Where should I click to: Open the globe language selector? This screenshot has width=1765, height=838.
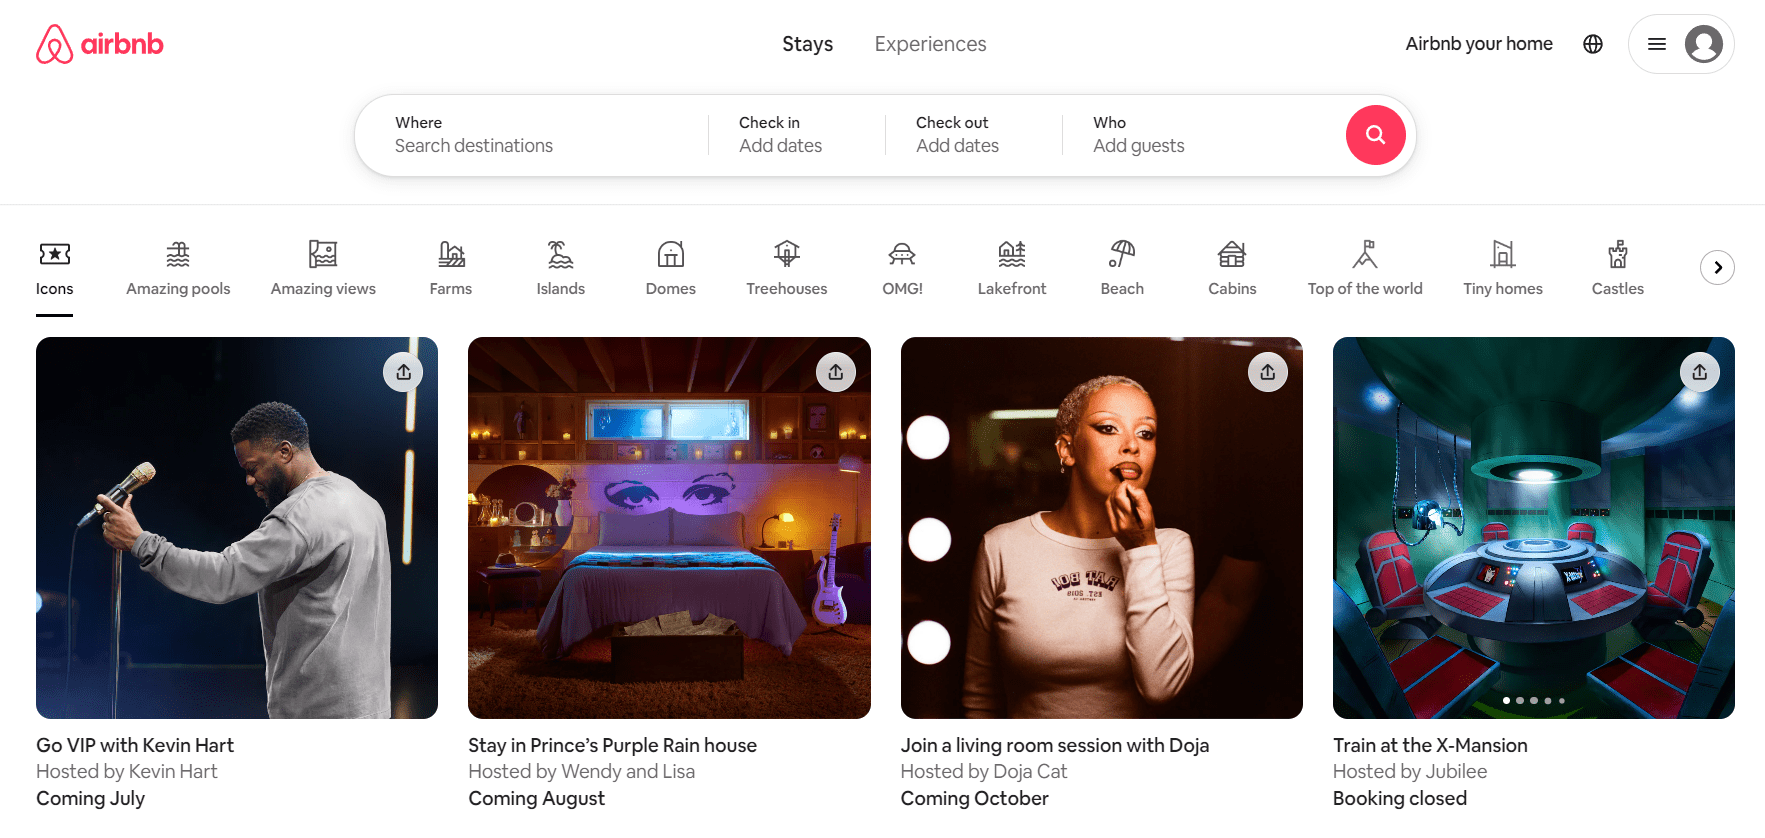coord(1593,44)
